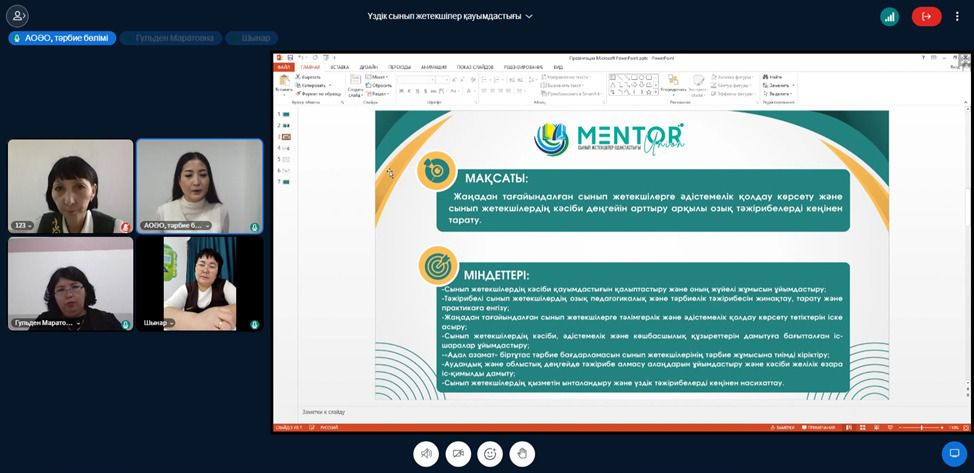Adjust the PowerPoint zoom slider
This screenshot has height=473, width=974.
tap(920, 428)
